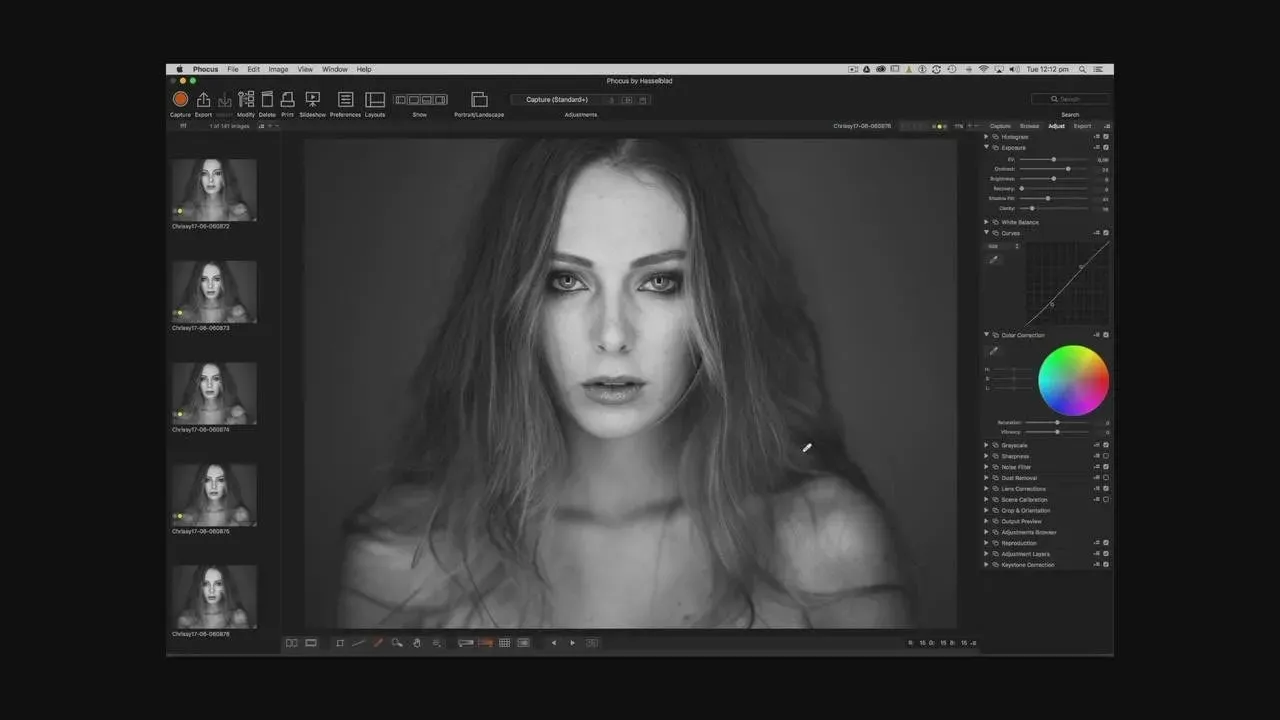
Task: Switch to the Export tab
Action: pyautogui.click(x=1082, y=126)
